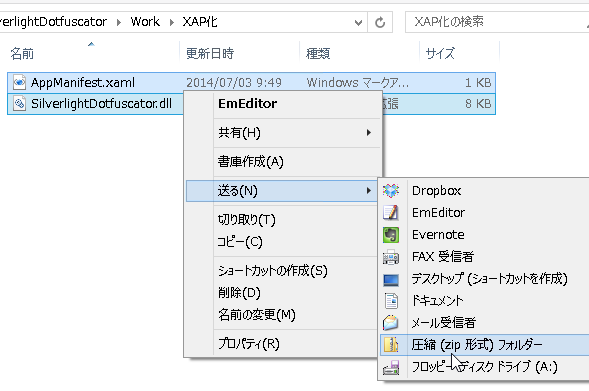
Task: Refresh the folder with the reload button
Action: 380,22
